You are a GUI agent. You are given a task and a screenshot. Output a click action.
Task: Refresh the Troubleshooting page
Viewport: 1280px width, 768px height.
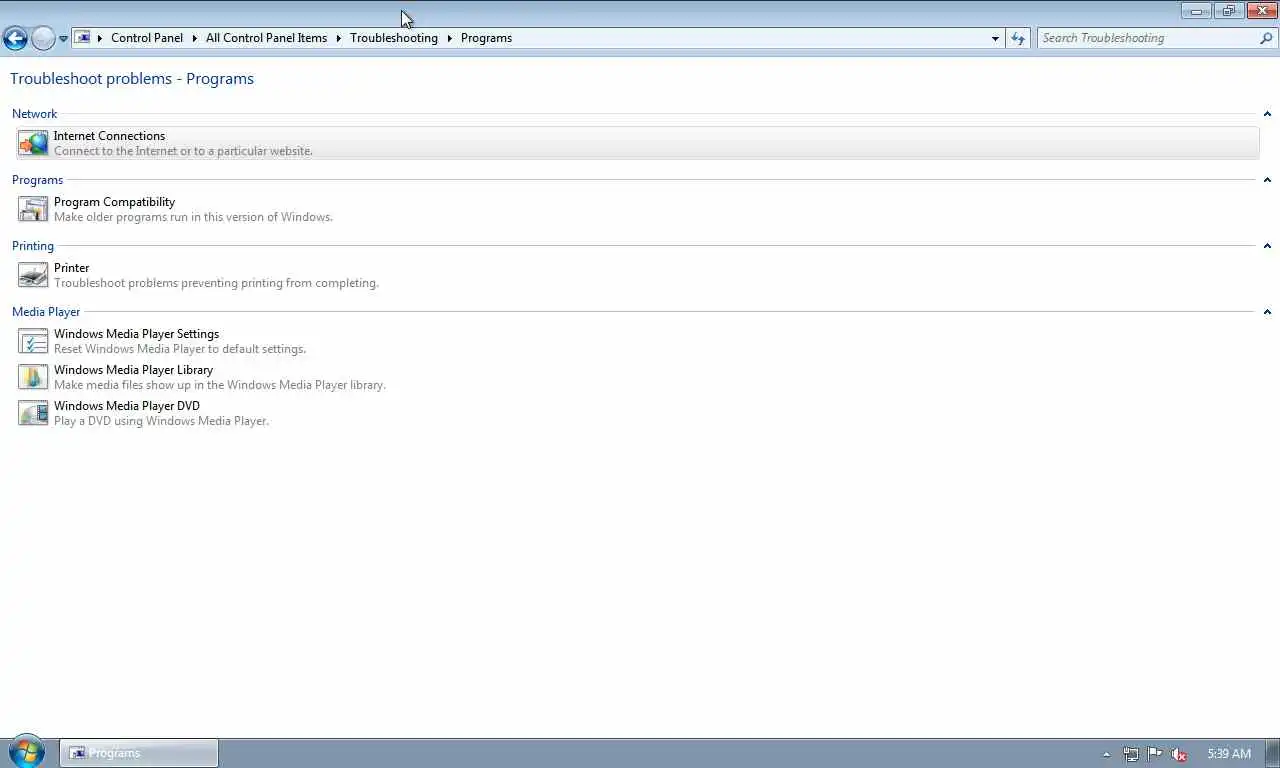coord(1018,38)
